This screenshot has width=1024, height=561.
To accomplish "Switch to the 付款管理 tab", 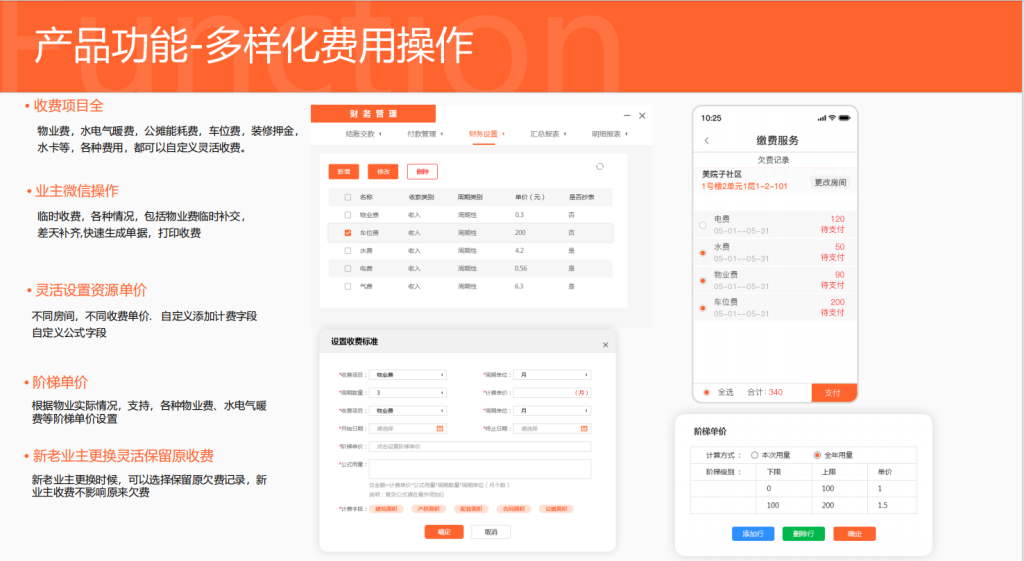I will [x=421, y=134].
